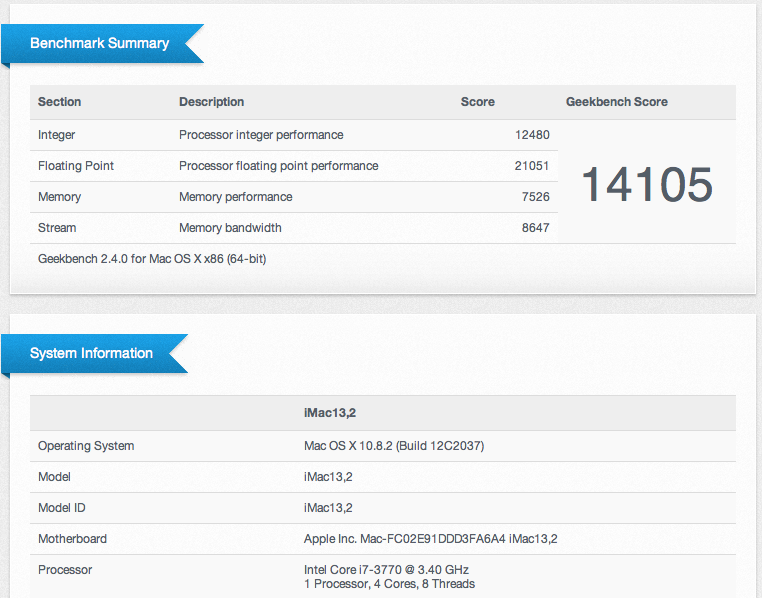Click the stream score 8647

coord(536,228)
